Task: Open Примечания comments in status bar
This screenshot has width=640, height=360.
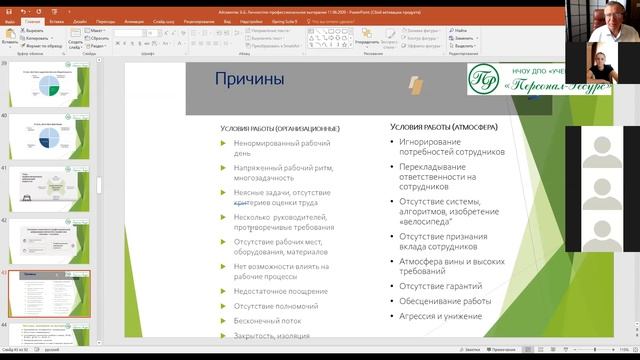Action: (x=501, y=350)
